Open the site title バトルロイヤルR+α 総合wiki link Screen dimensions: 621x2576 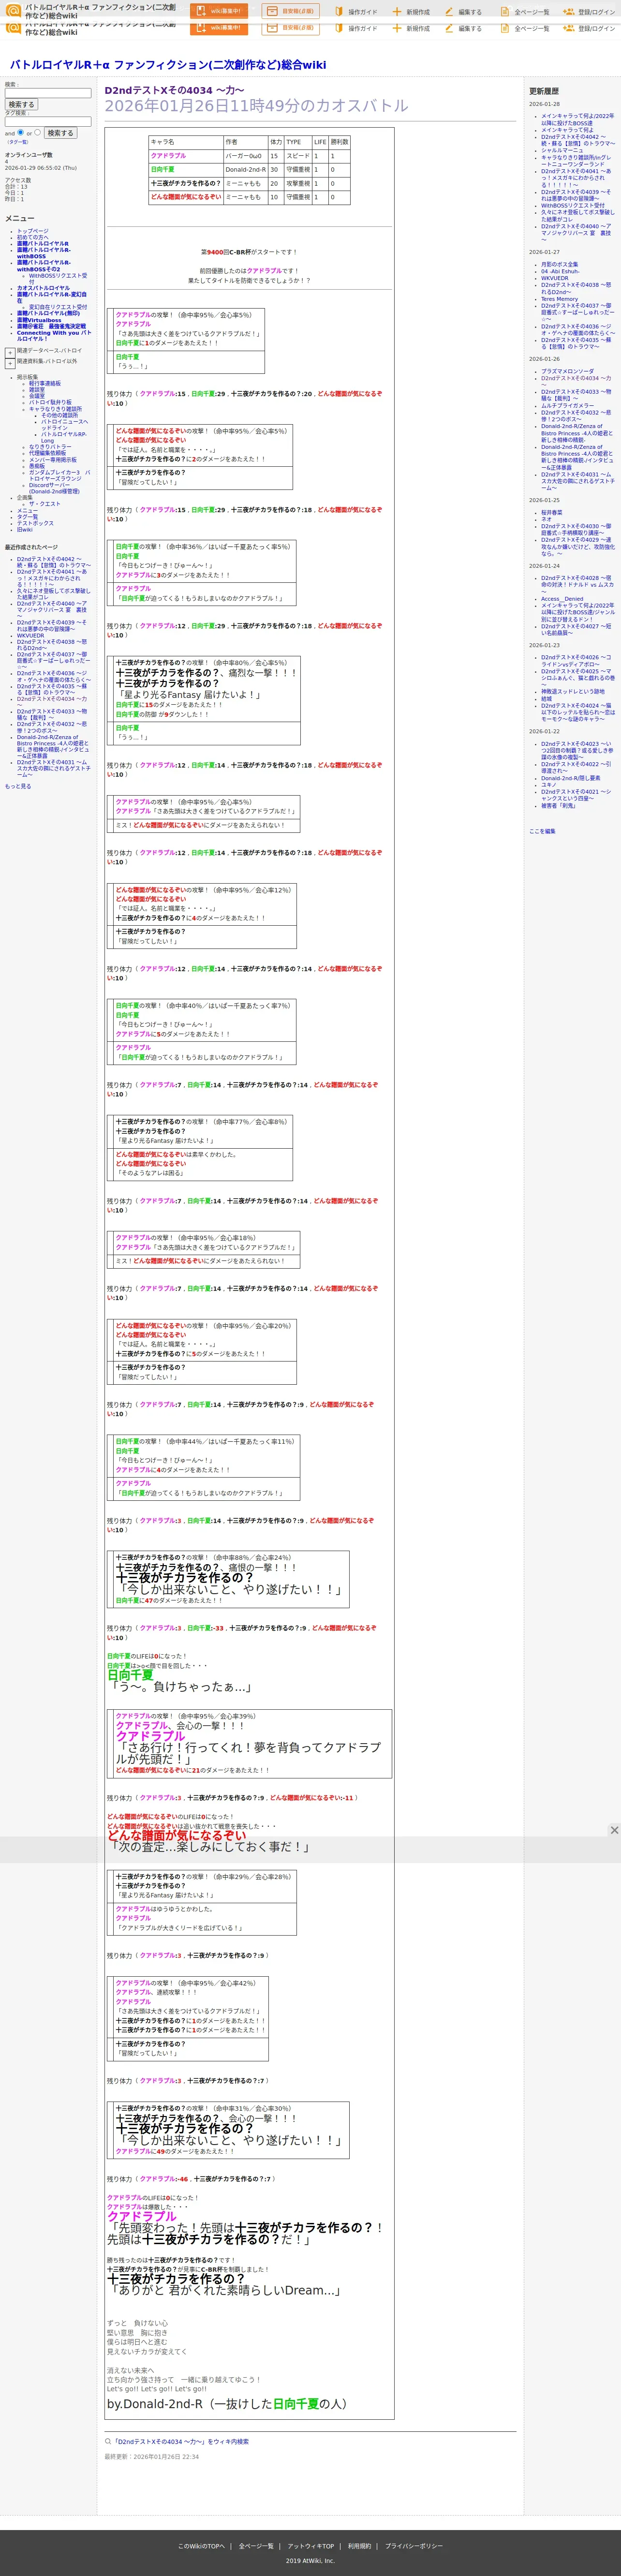[x=168, y=64]
